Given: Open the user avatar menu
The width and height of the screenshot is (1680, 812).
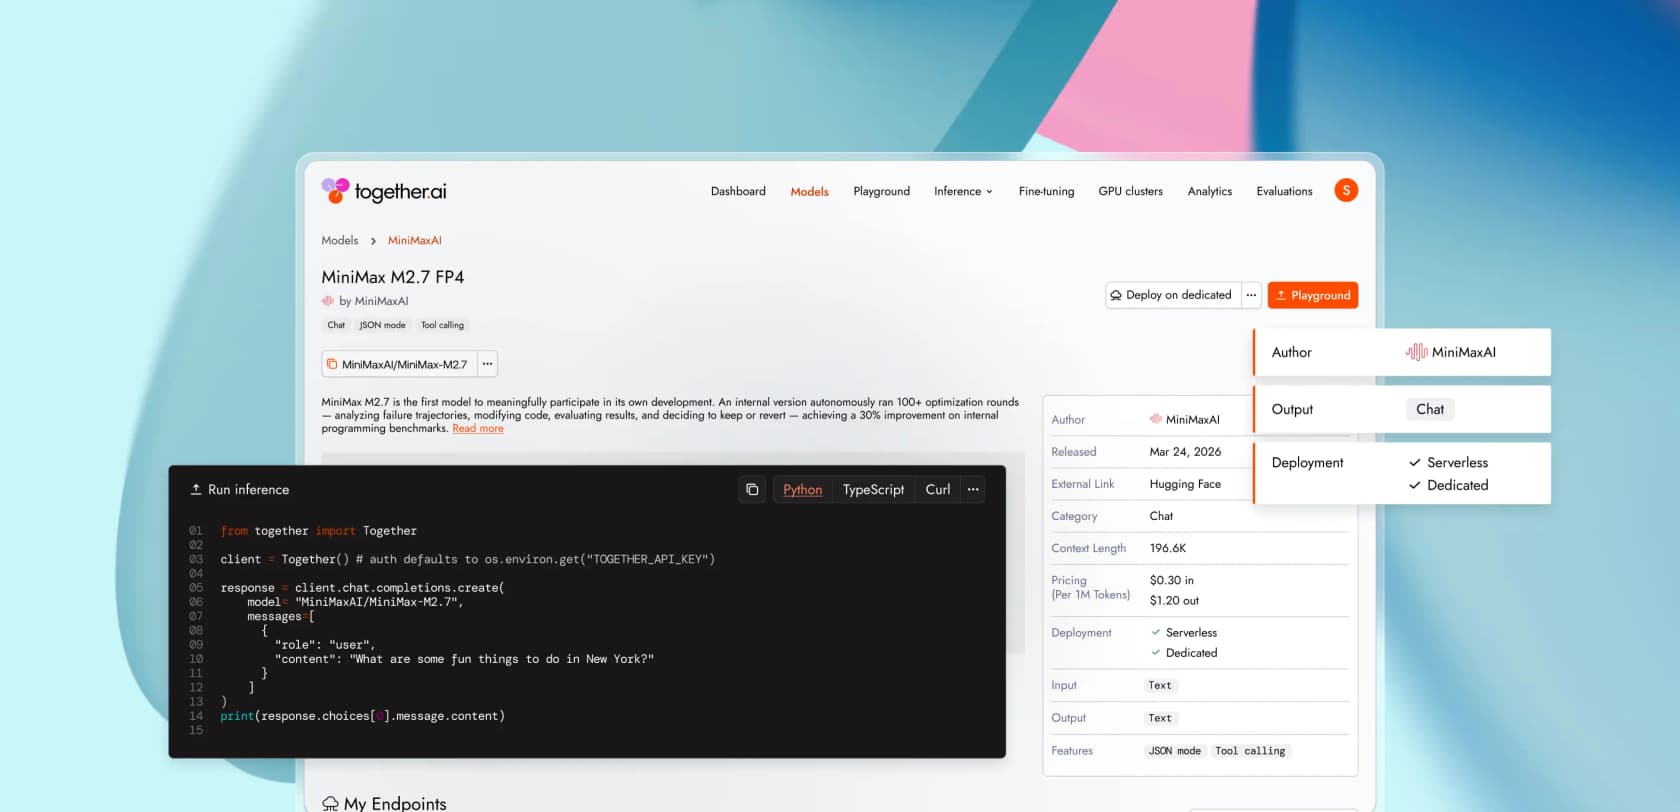Looking at the screenshot, I should [x=1346, y=190].
